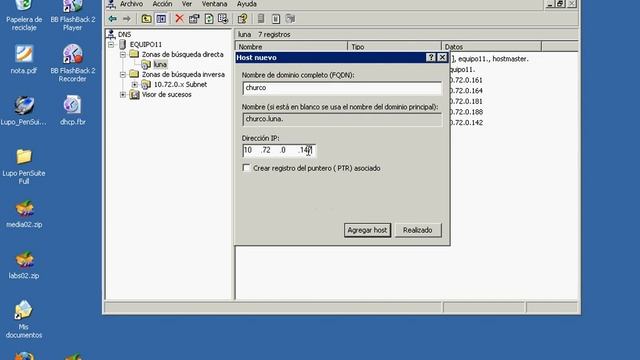640x360 pixels.
Task: Click the Help toolbar icon with question mark
Action: tap(242, 19)
